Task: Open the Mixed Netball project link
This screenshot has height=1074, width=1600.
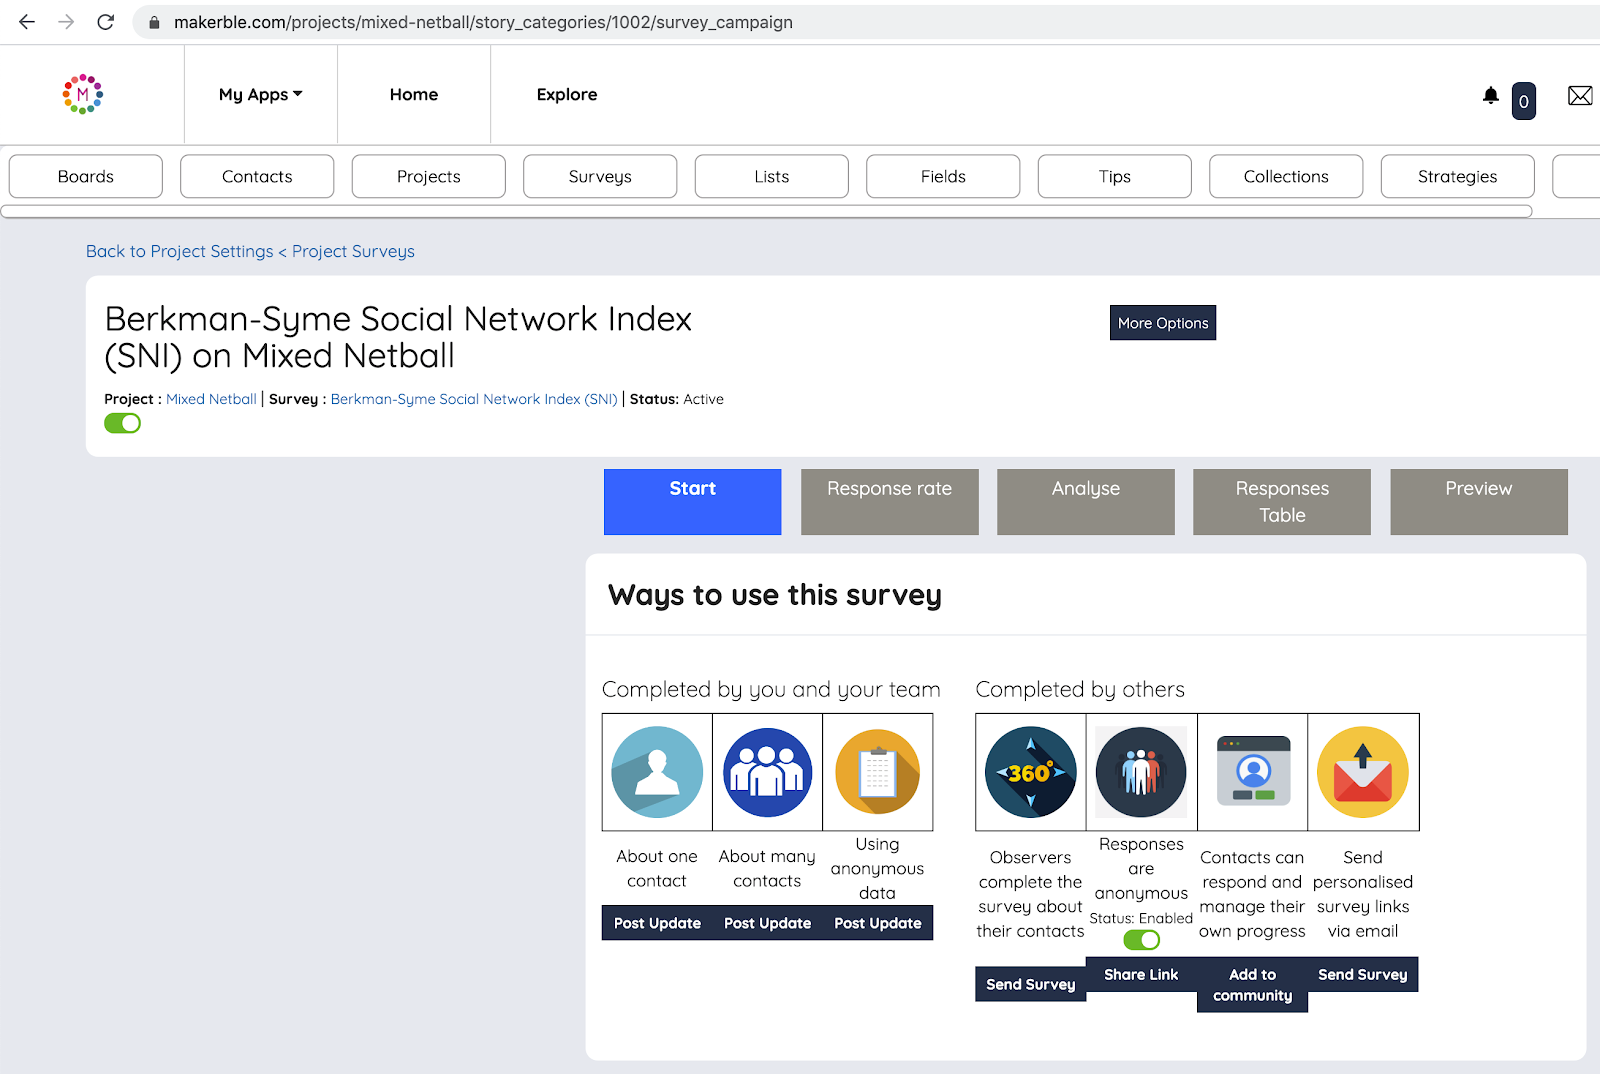Action: [x=211, y=399]
